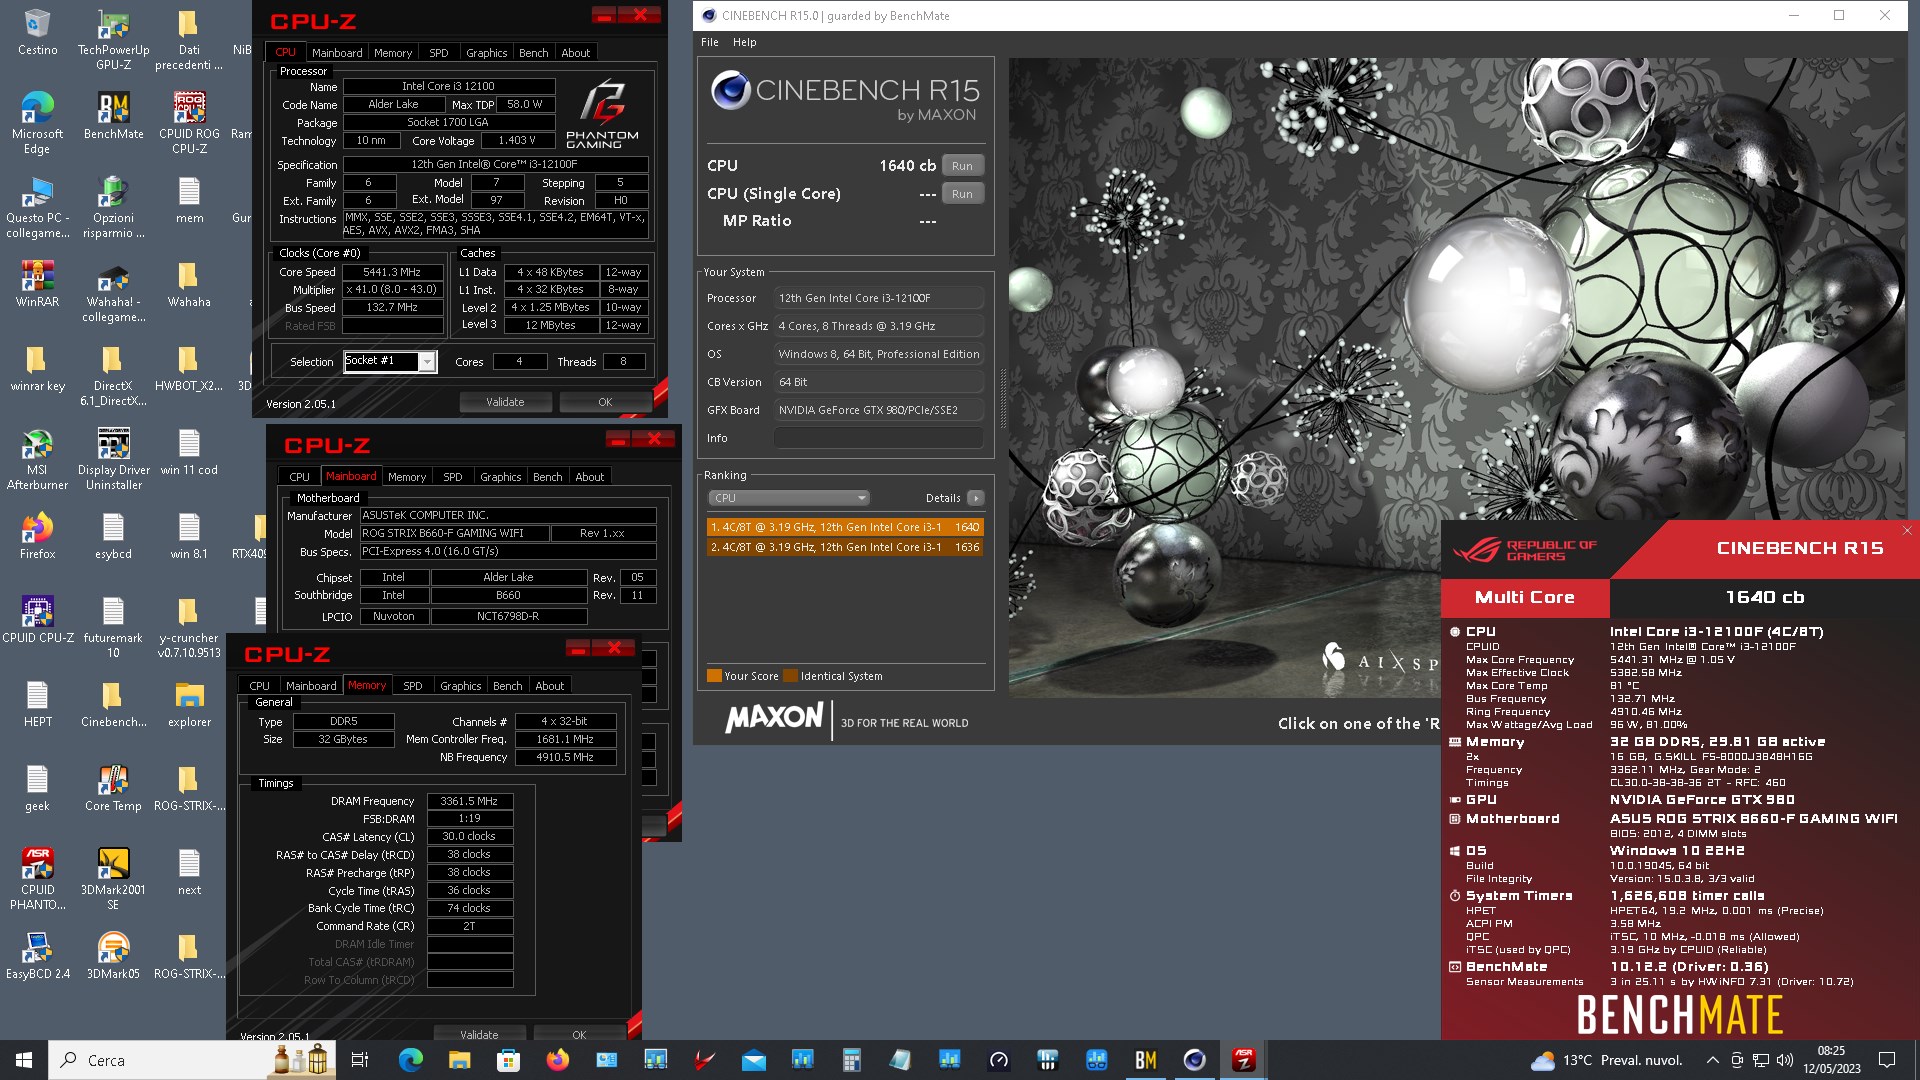Open the Display Driver Uninstaller desktop icon

[x=113, y=460]
